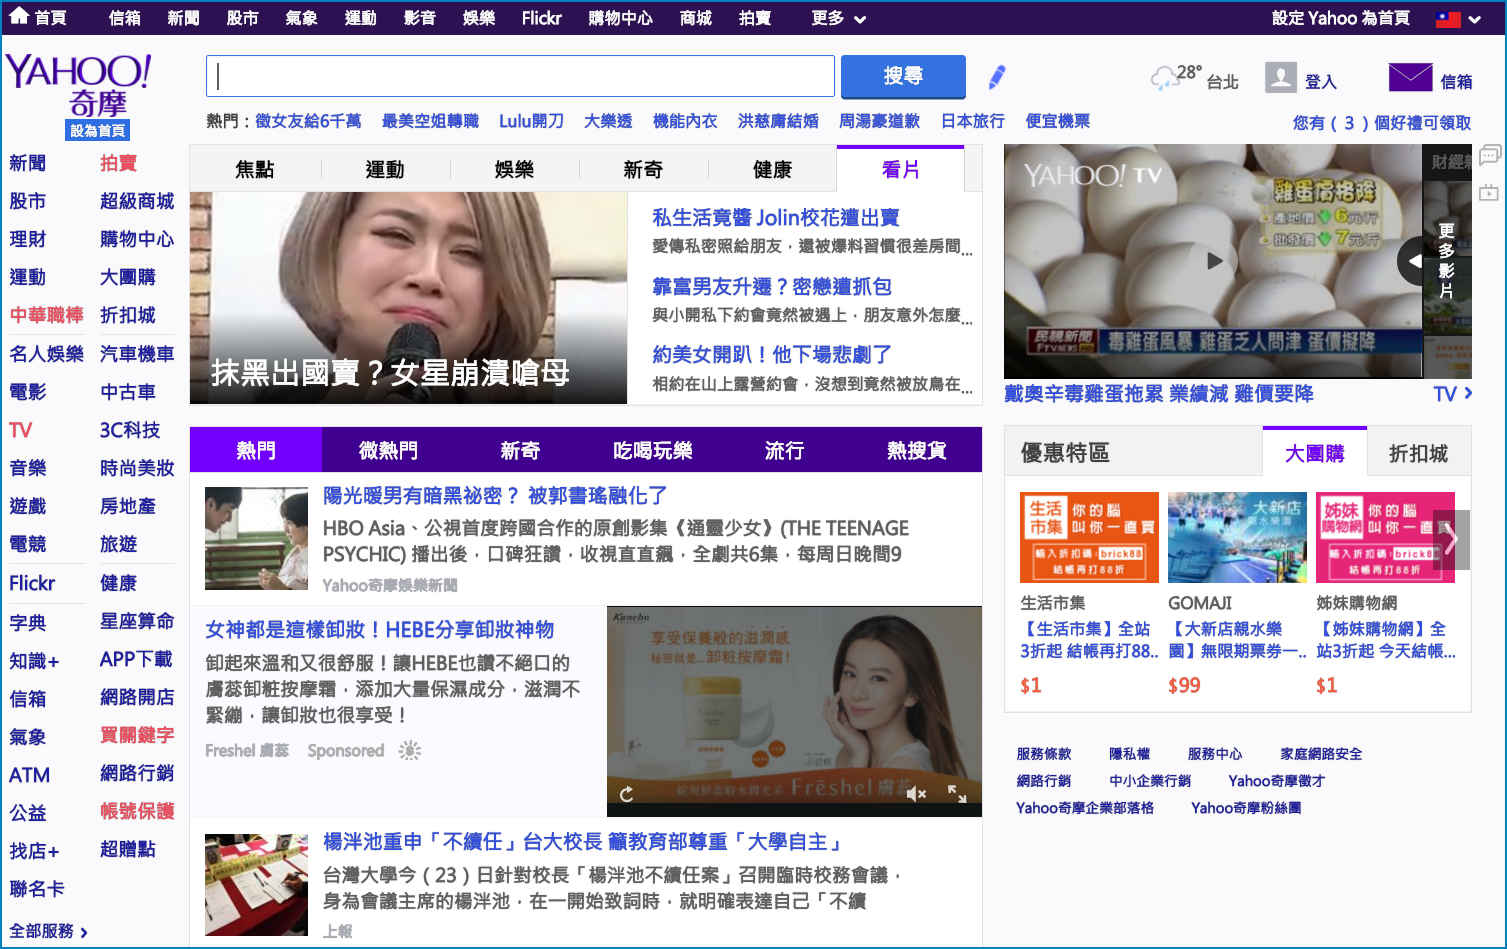Click the user avatar login icon
Viewport: 1507px width, 949px height.
[1281, 78]
